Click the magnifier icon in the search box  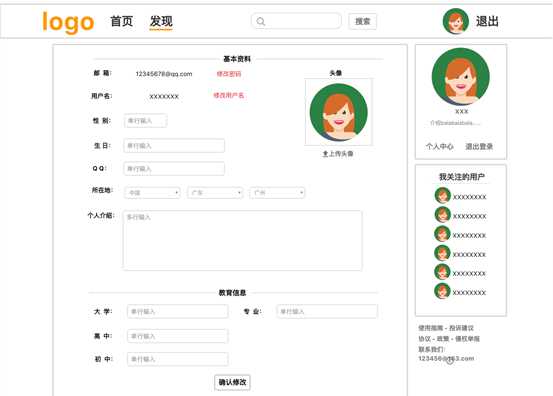point(261,22)
